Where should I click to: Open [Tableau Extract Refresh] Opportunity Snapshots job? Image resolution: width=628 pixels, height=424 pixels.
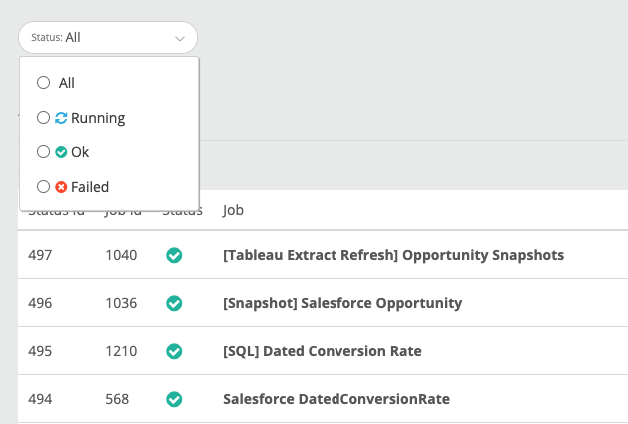[x=393, y=255]
